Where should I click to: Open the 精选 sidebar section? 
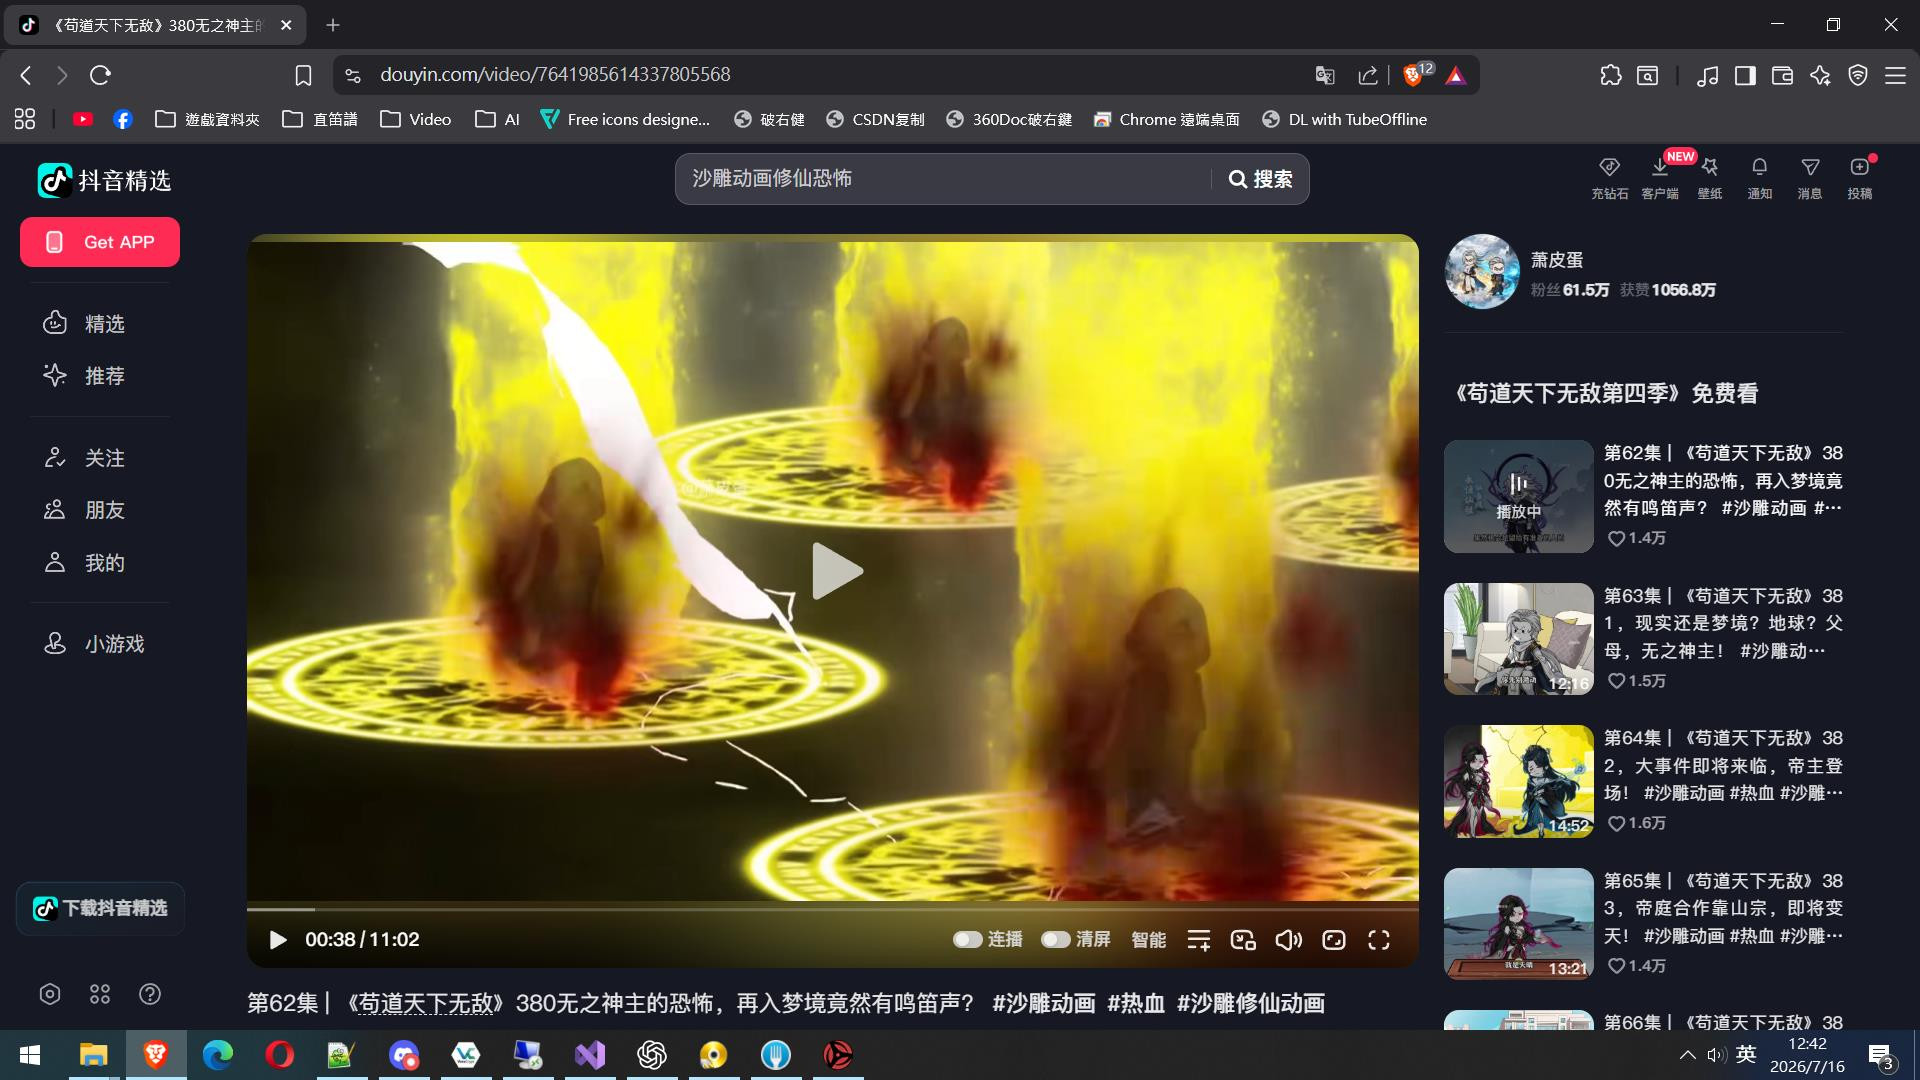pyautogui.click(x=84, y=323)
